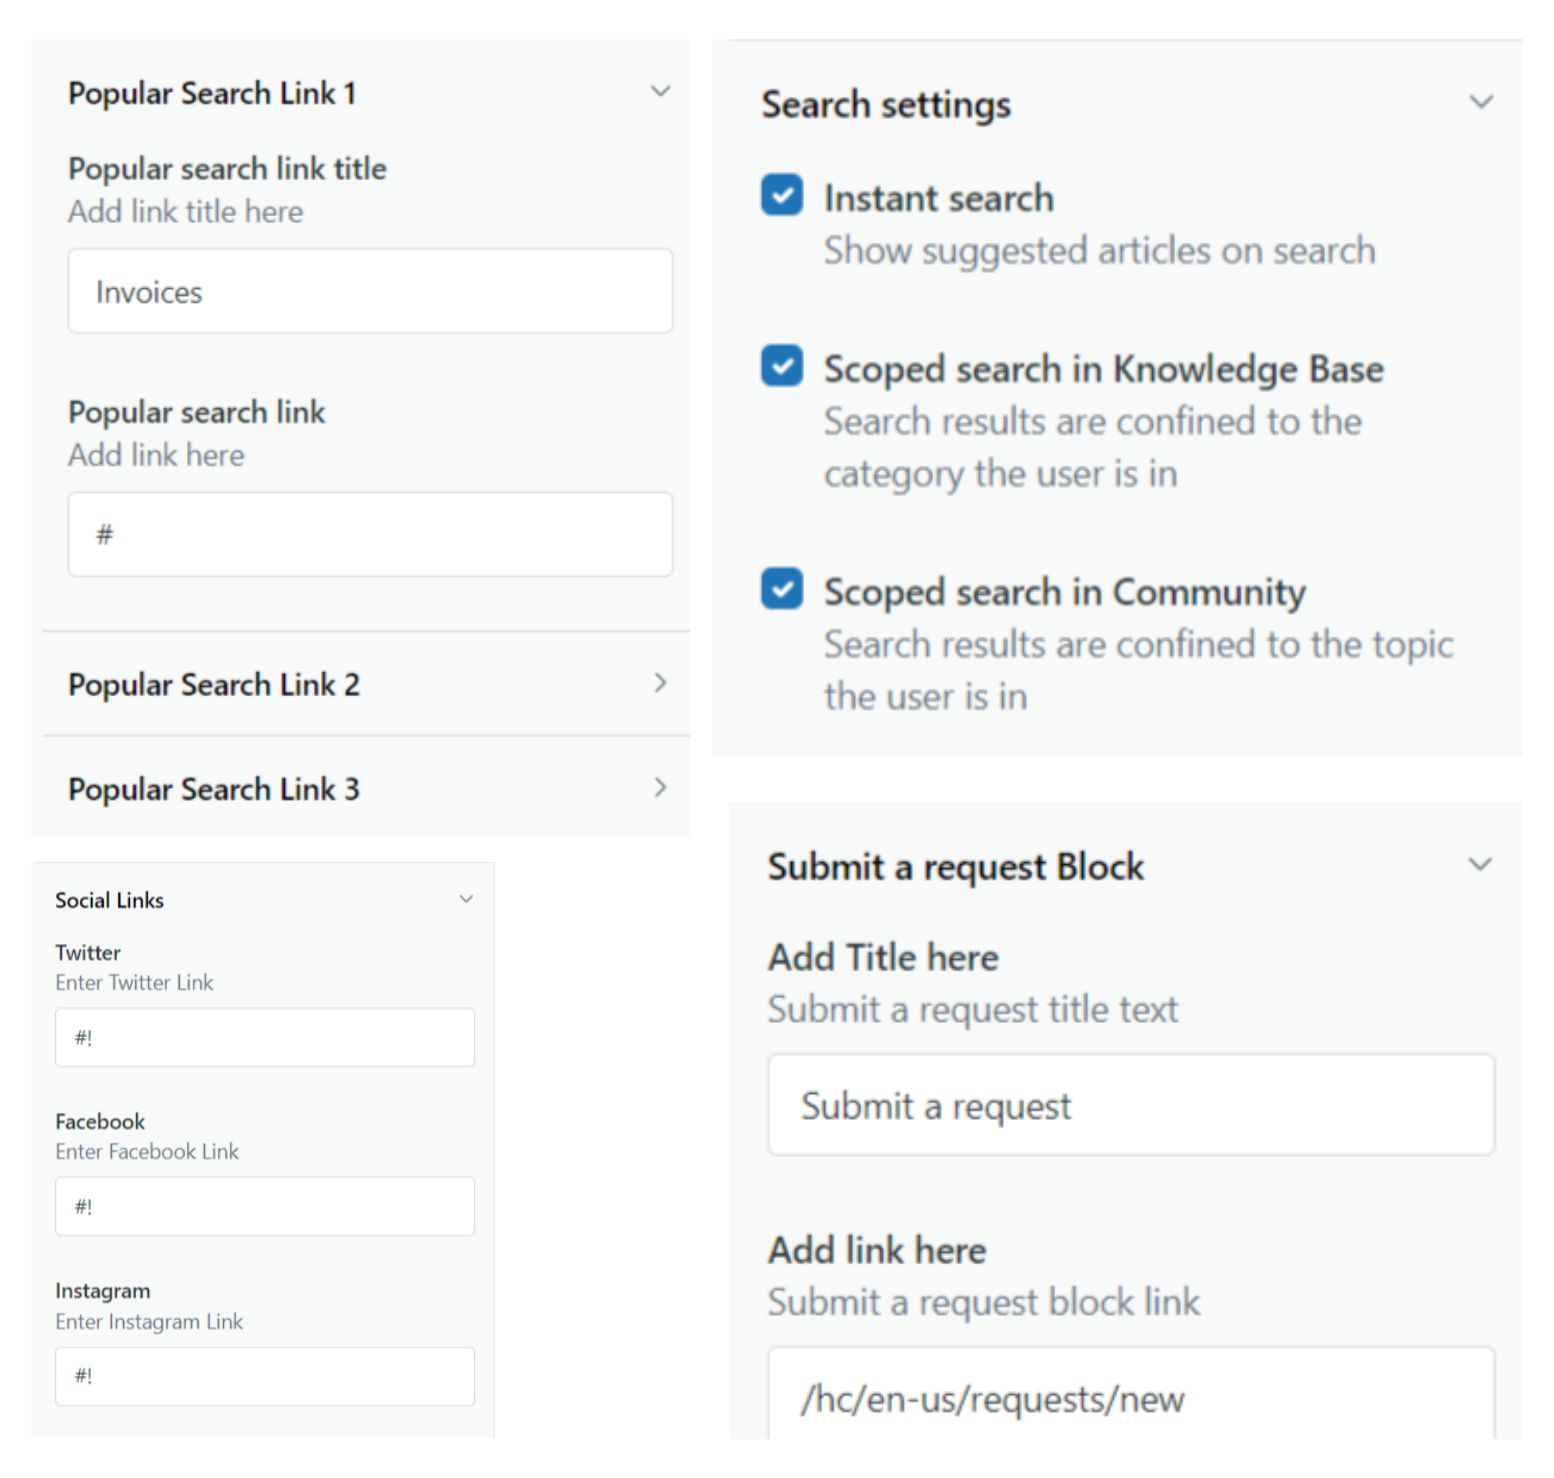Click the Popular Search Link 2 heading

(x=214, y=685)
